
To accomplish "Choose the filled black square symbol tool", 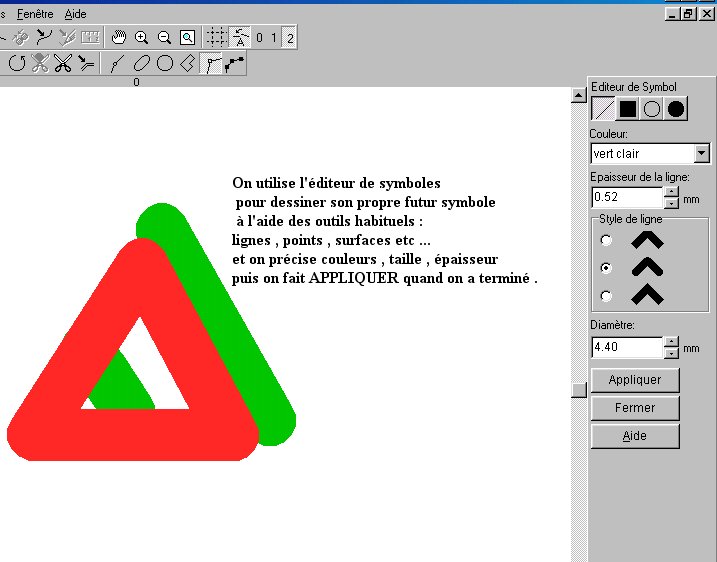I will 627,109.
